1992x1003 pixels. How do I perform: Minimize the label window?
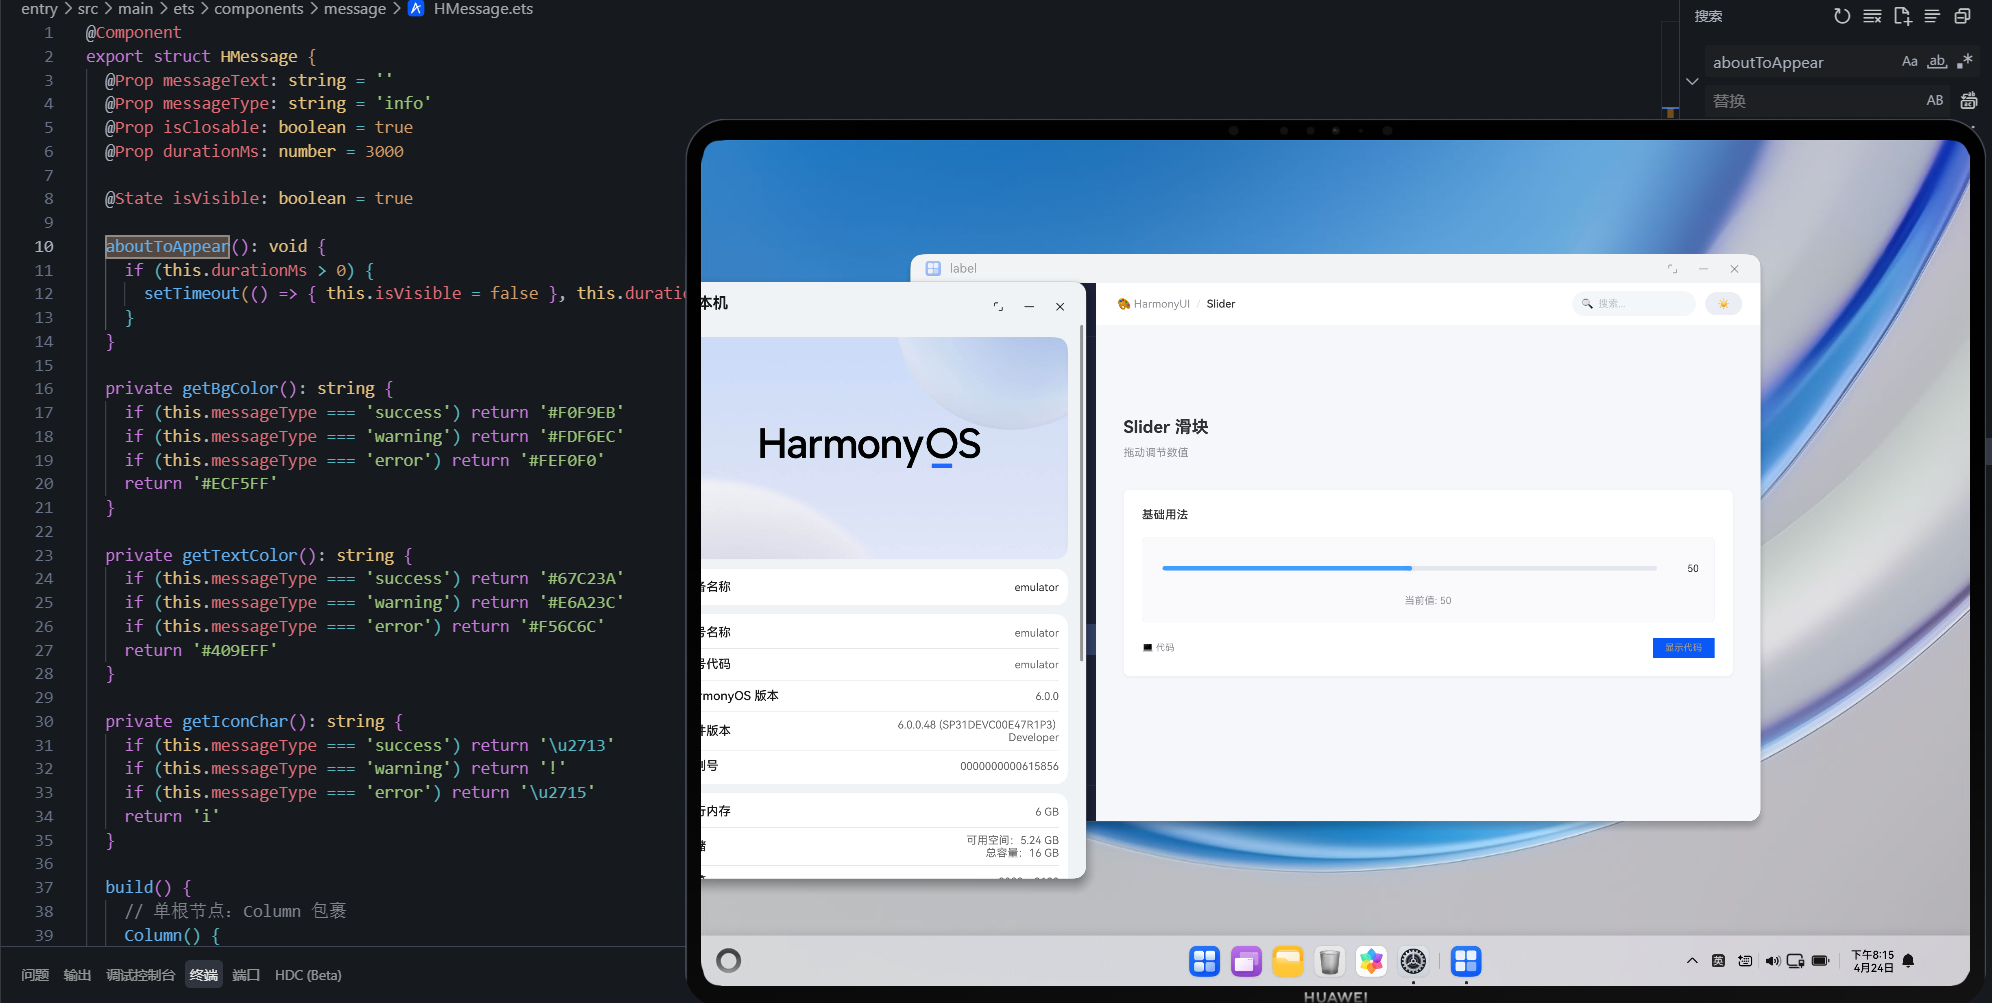[x=1703, y=269]
